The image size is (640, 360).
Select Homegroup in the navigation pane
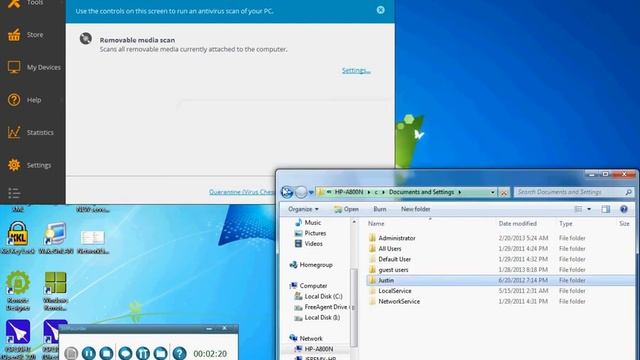point(311,265)
